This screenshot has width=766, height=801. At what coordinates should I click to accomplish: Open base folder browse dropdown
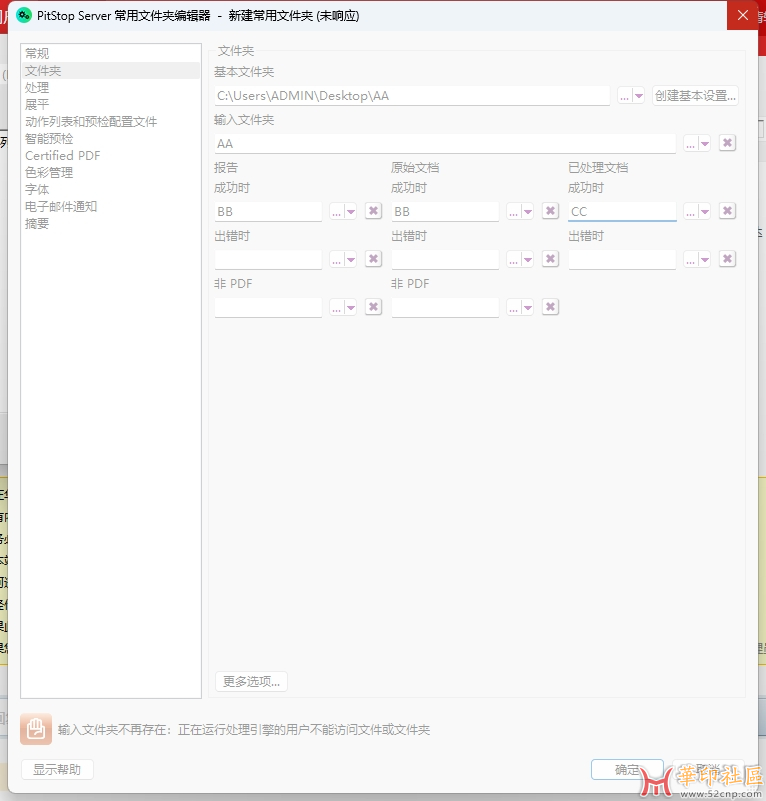(x=631, y=96)
